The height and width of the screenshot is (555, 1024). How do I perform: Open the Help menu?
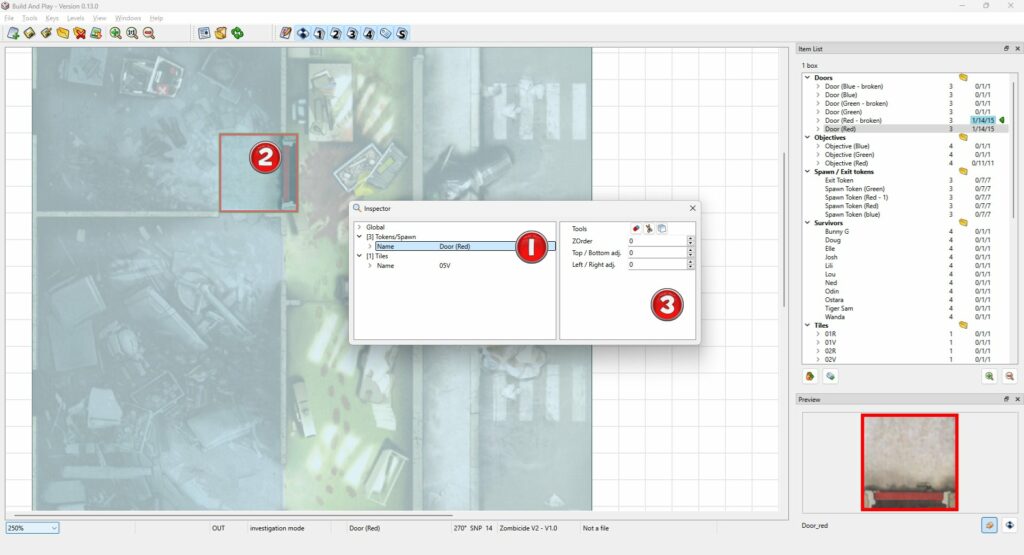coord(156,18)
